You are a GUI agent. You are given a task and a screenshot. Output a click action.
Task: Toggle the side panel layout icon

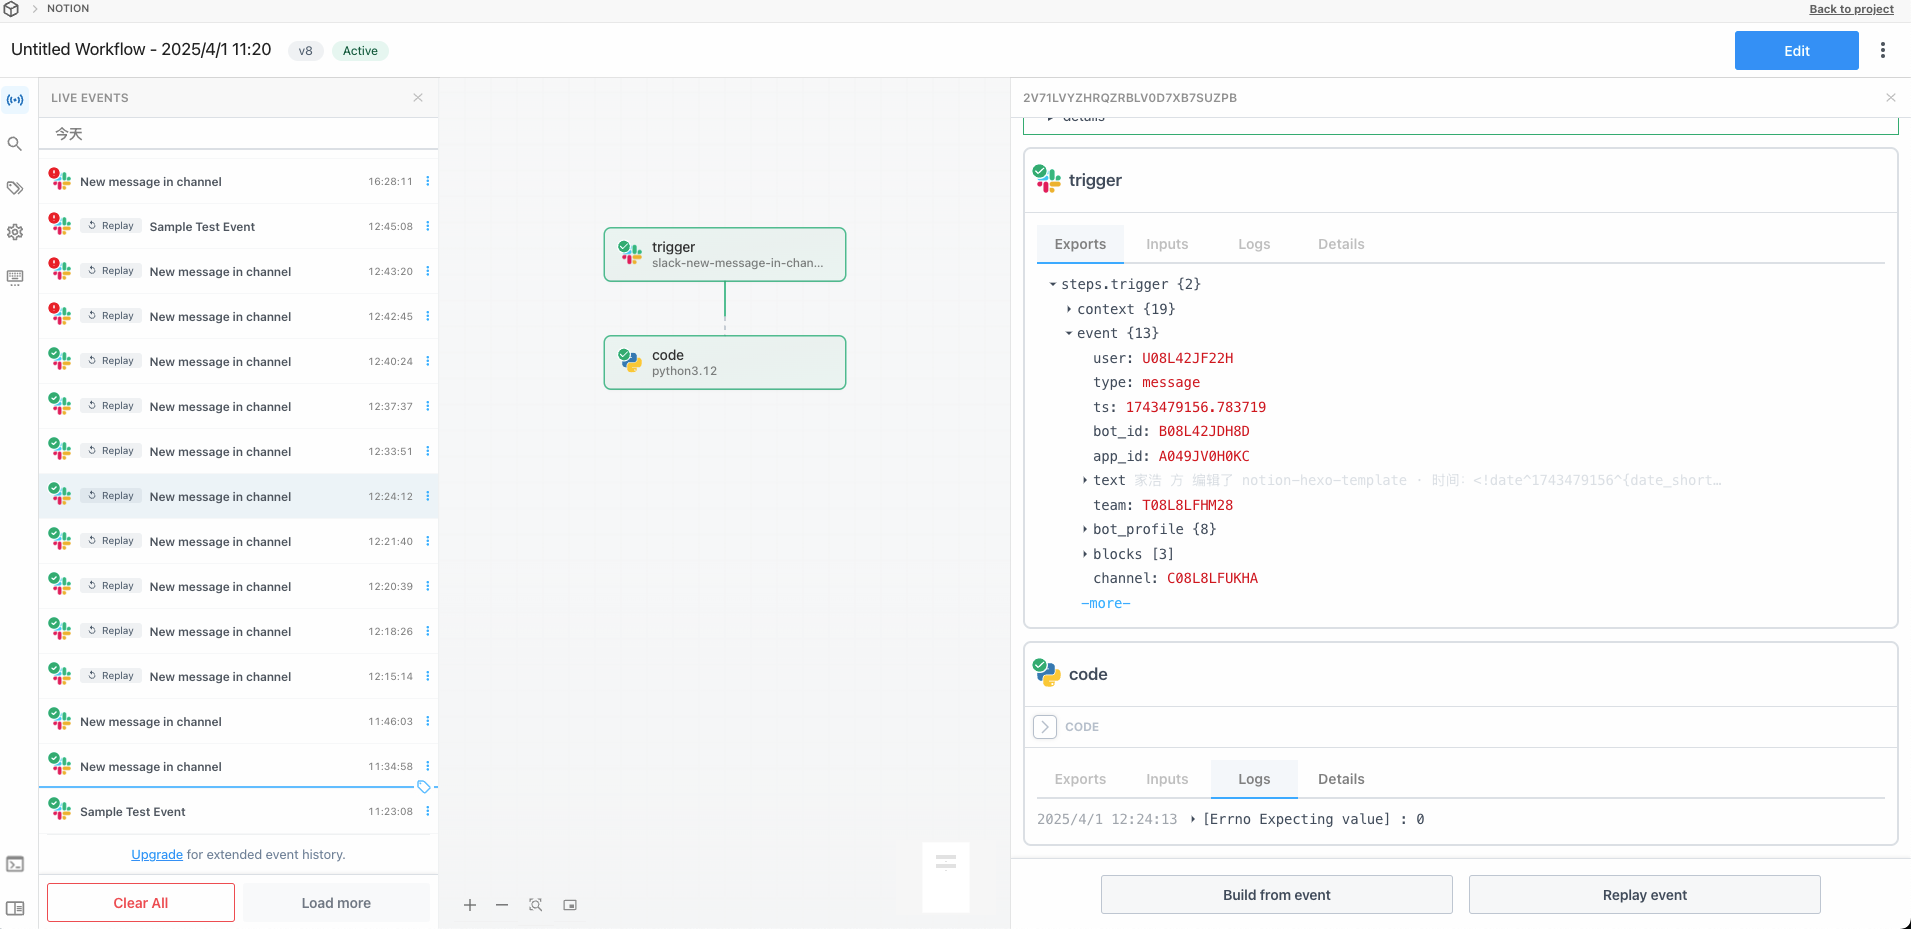15,908
